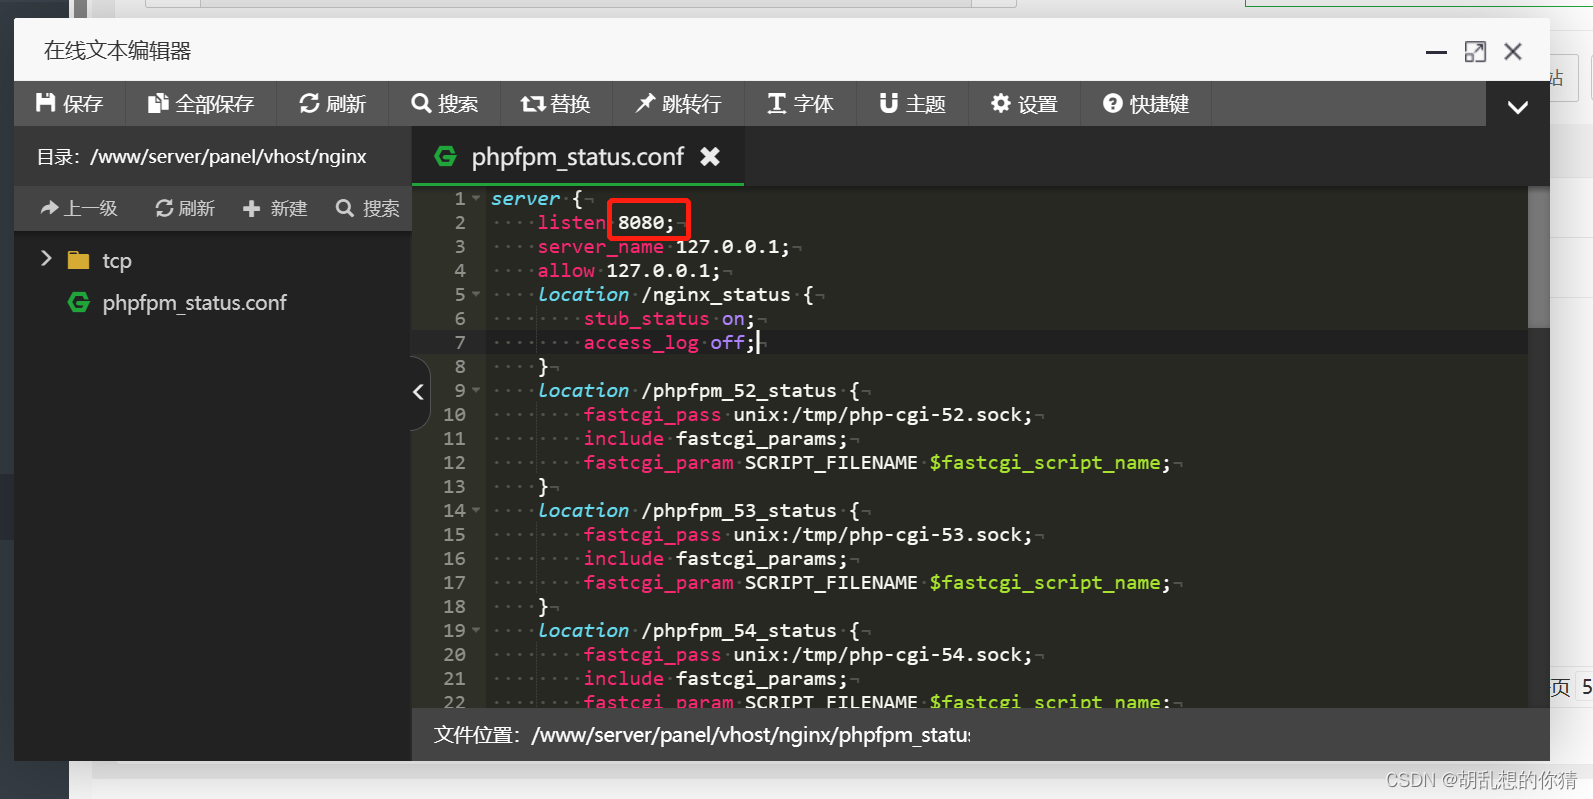Search files with sidebar 搜索 button
The height and width of the screenshot is (799, 1593).
[368, 208]
